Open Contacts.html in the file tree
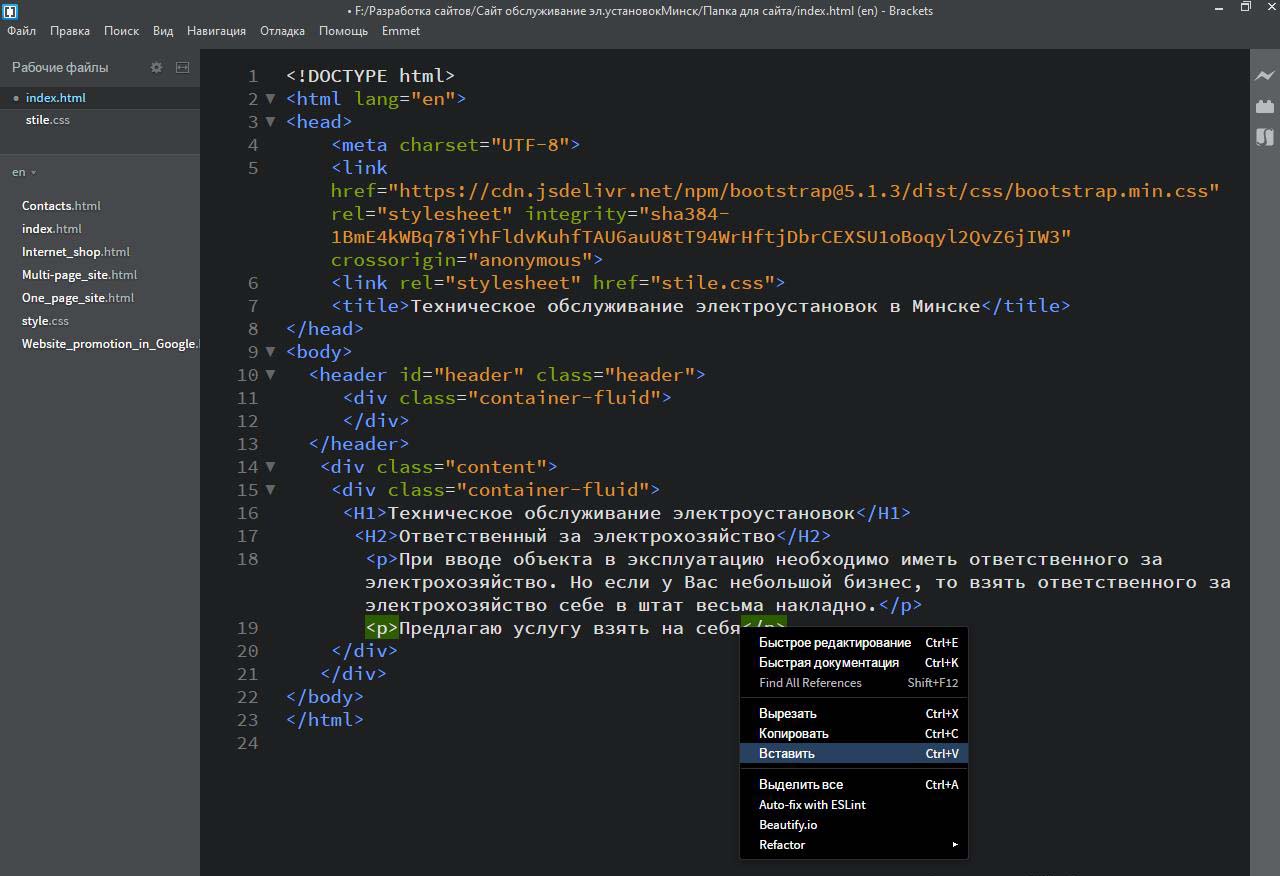The height and width of the screenshot is (876, 1280). pyautogui.click(x=61, y=206)
